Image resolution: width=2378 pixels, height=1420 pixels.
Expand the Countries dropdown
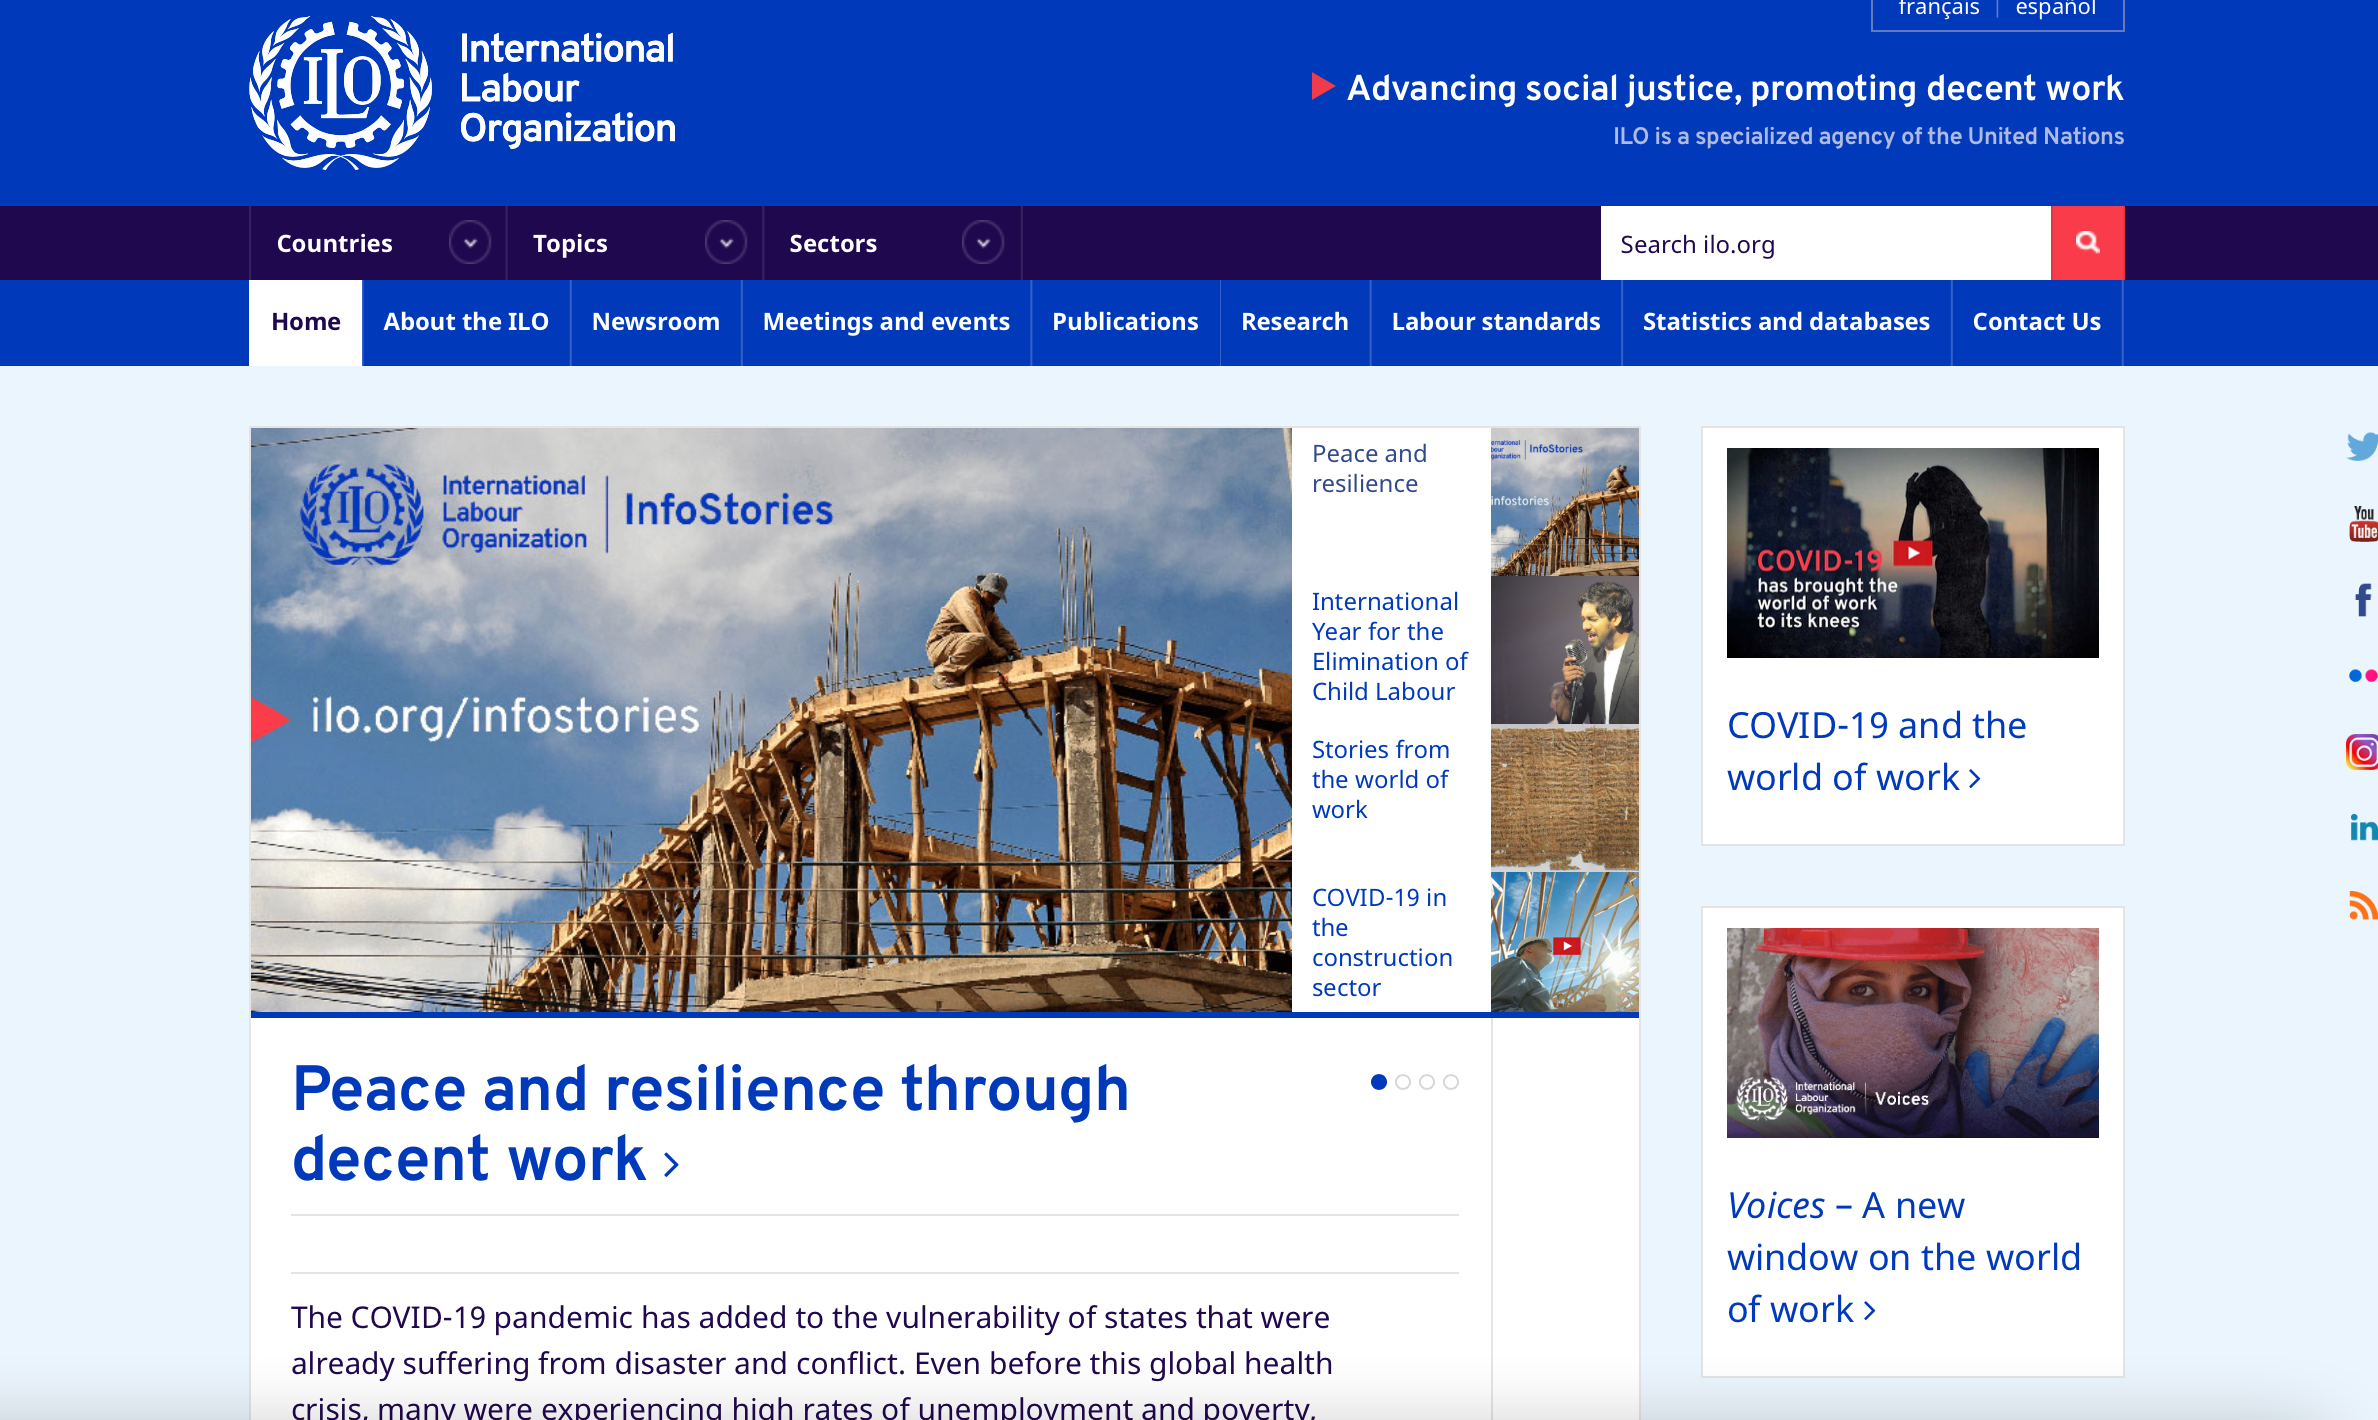click(x=469, y=243)
